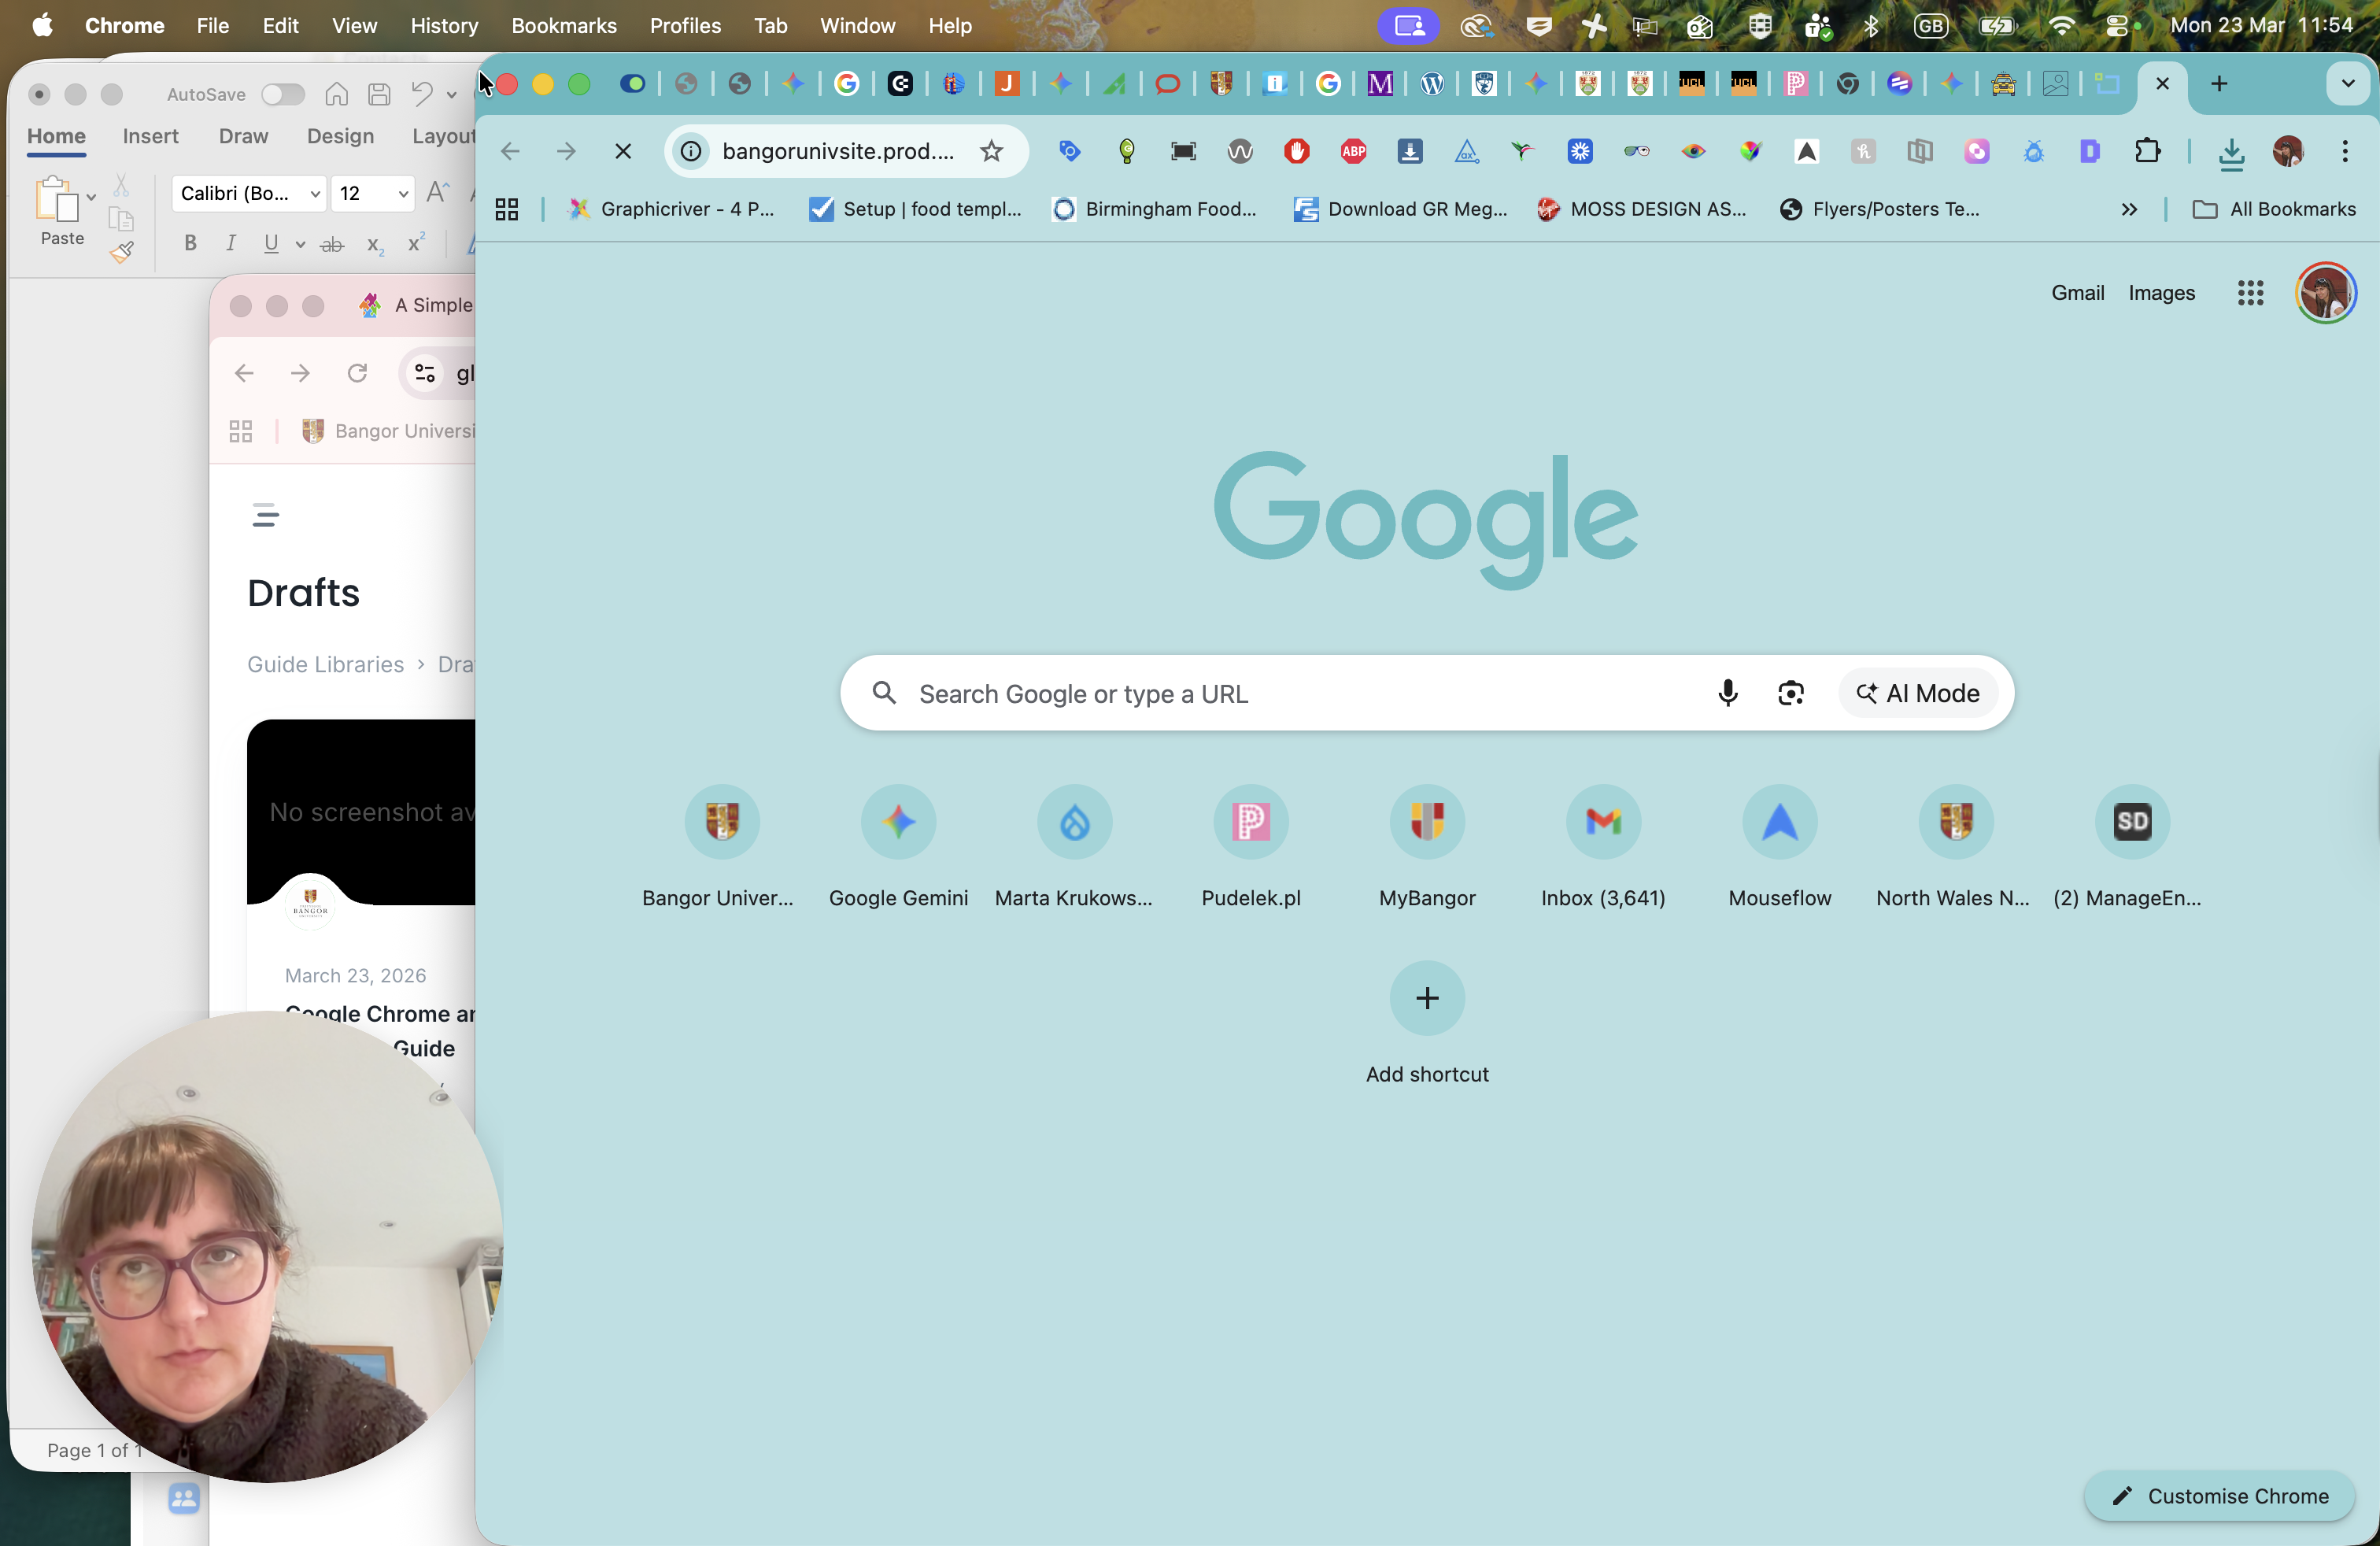Show hidden bookmarks with the chevron
Image resolution: width=2380 pixels, height=1546 pixels.
pos(2129,209)
